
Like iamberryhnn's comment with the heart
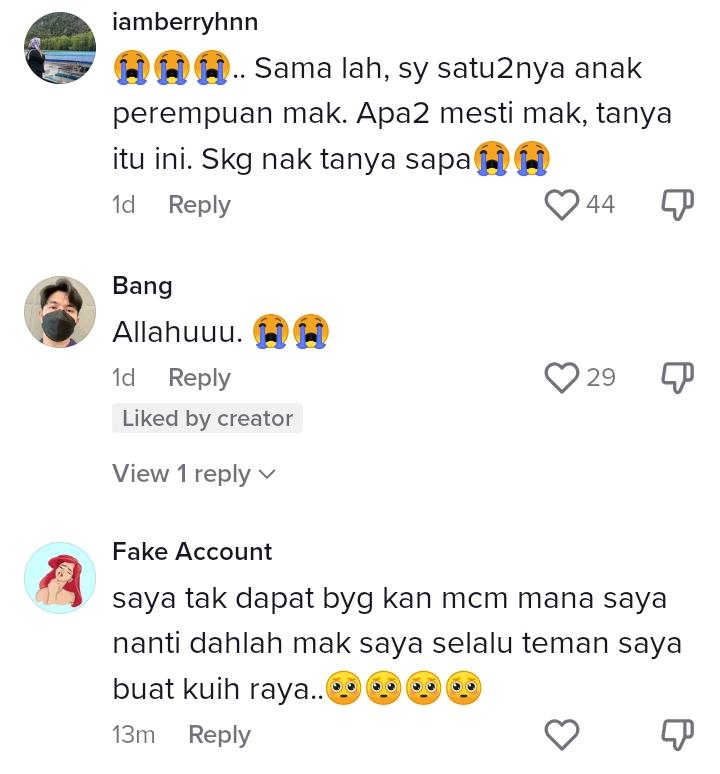(562, 204)
